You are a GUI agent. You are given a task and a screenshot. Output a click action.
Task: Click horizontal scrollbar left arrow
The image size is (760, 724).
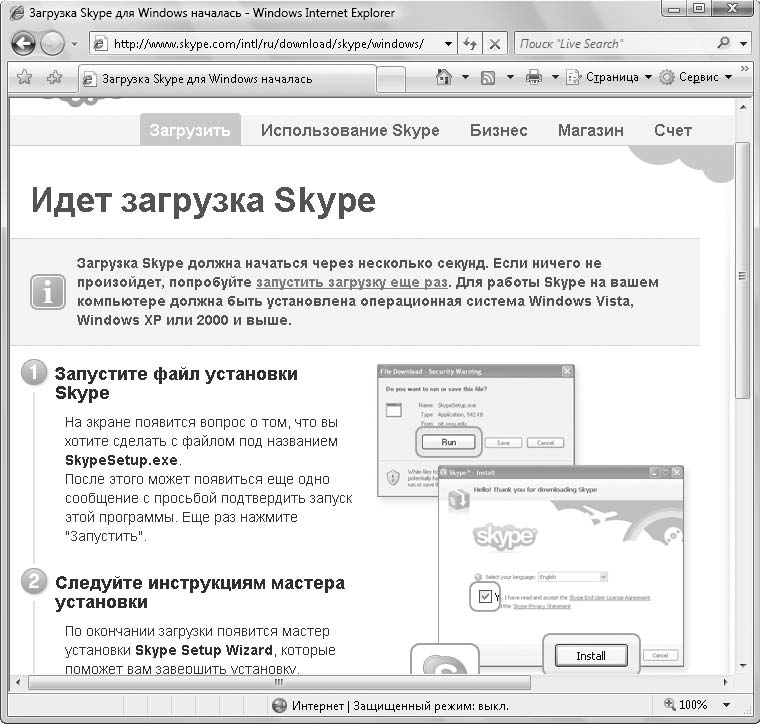18,683
